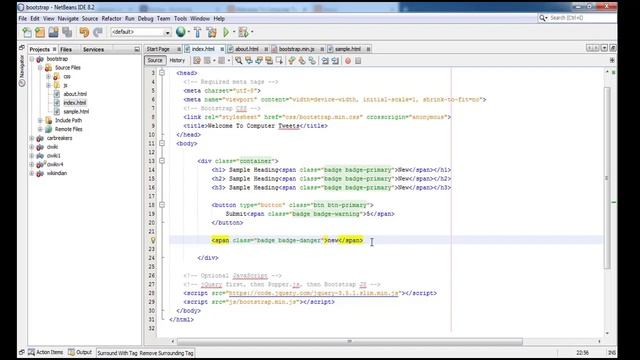The height and width of the screenshot is (360, 640).
Task: Collapse the Source Files tree node
Action: click(x=40, y=68)
